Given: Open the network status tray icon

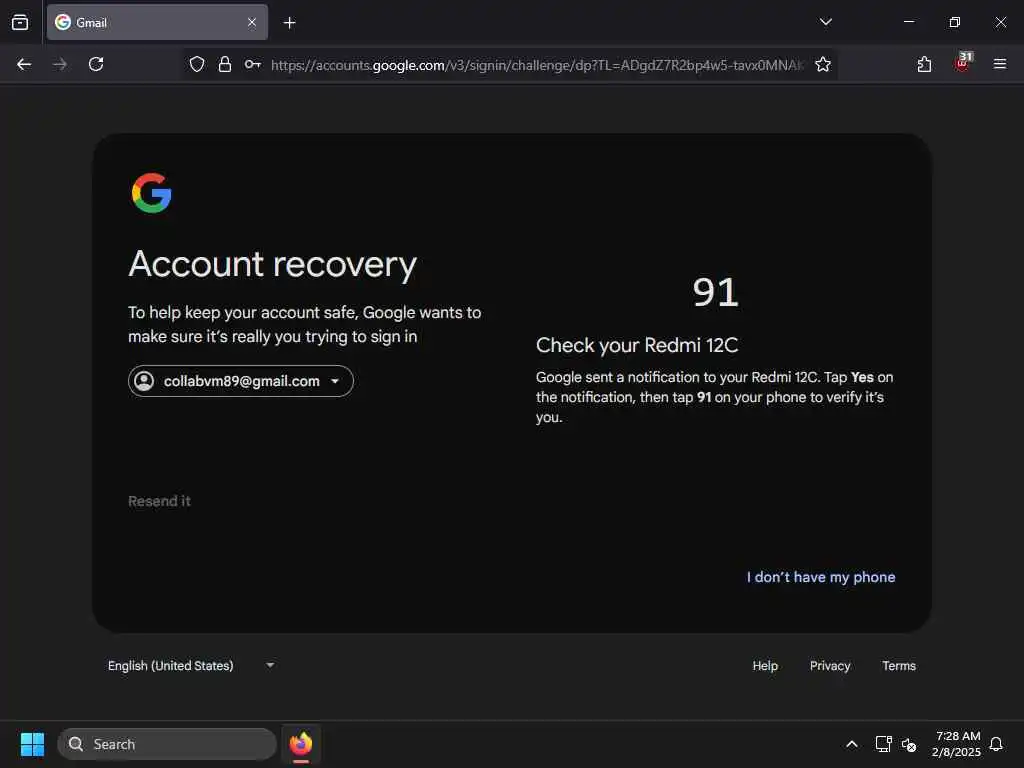Looking at the screenshot, I should [x=883, y=744].
